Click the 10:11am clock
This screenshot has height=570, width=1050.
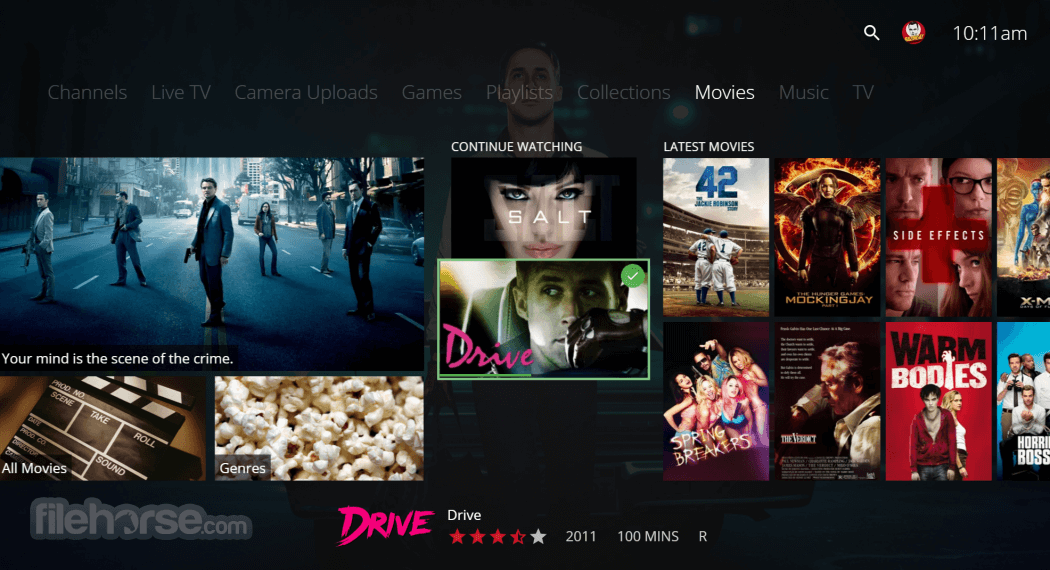pyautogui.click(x=990, y=33)
